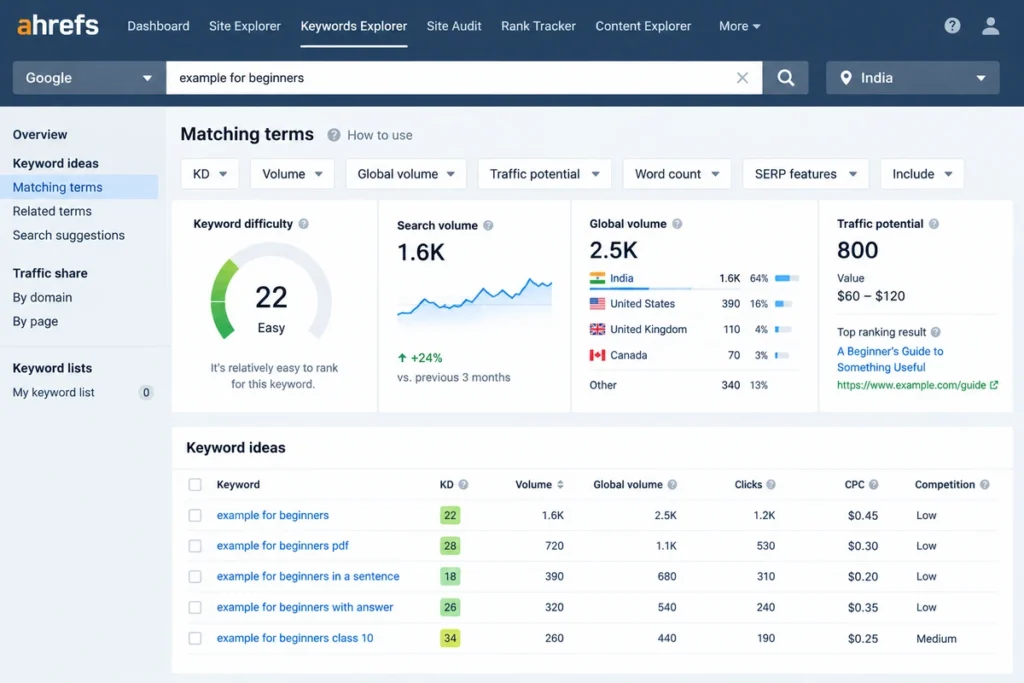Image resolution: width=1024 pixels, height=683 pixels.
Task: Open keyword 'example for beginners pdf'
Action: point(283,546)
